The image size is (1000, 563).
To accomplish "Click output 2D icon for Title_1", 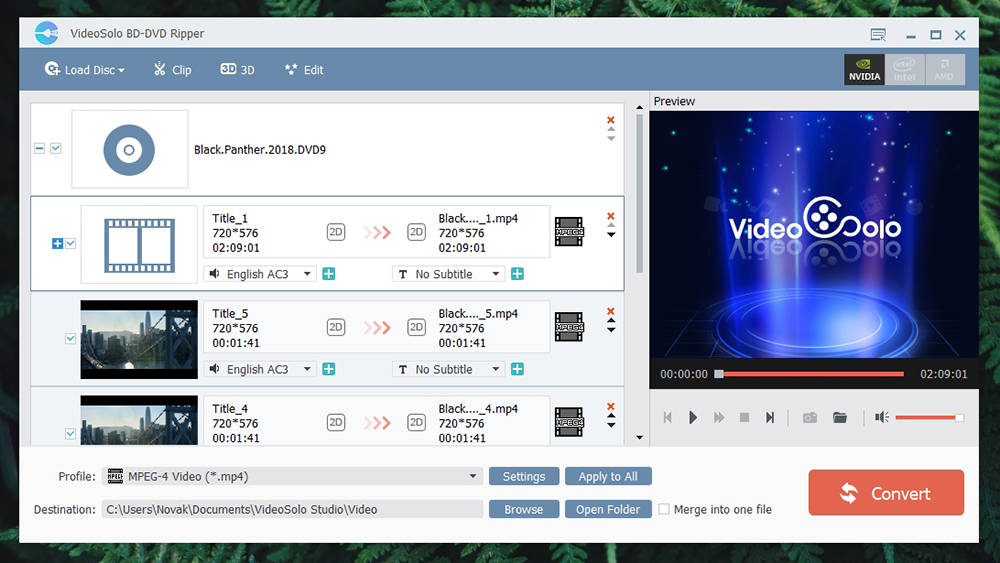I will [416, 232].
